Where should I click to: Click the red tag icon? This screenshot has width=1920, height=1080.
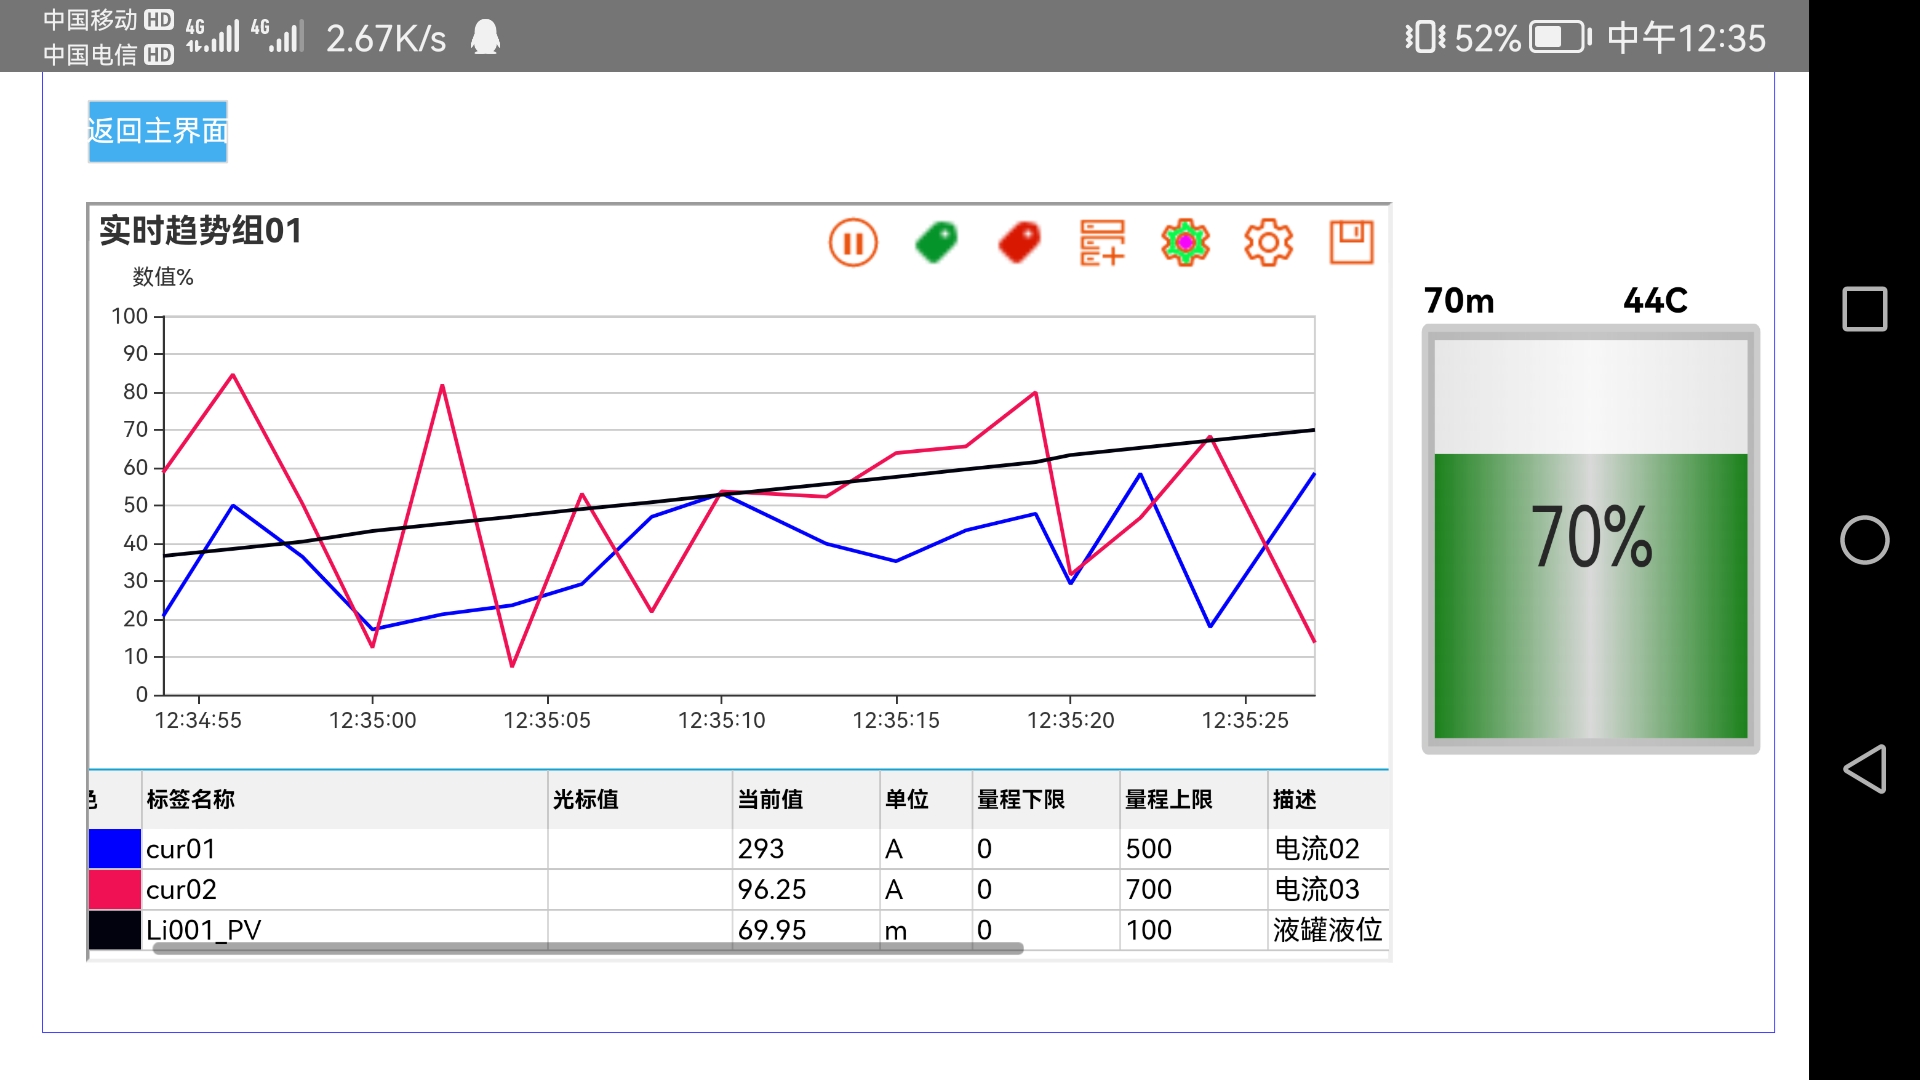pos(1019,243)
